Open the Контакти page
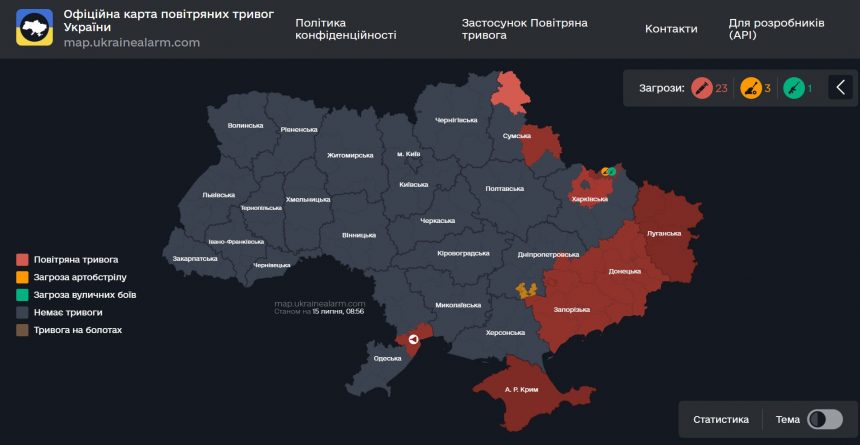860x445 pixels. pos(671,29)
